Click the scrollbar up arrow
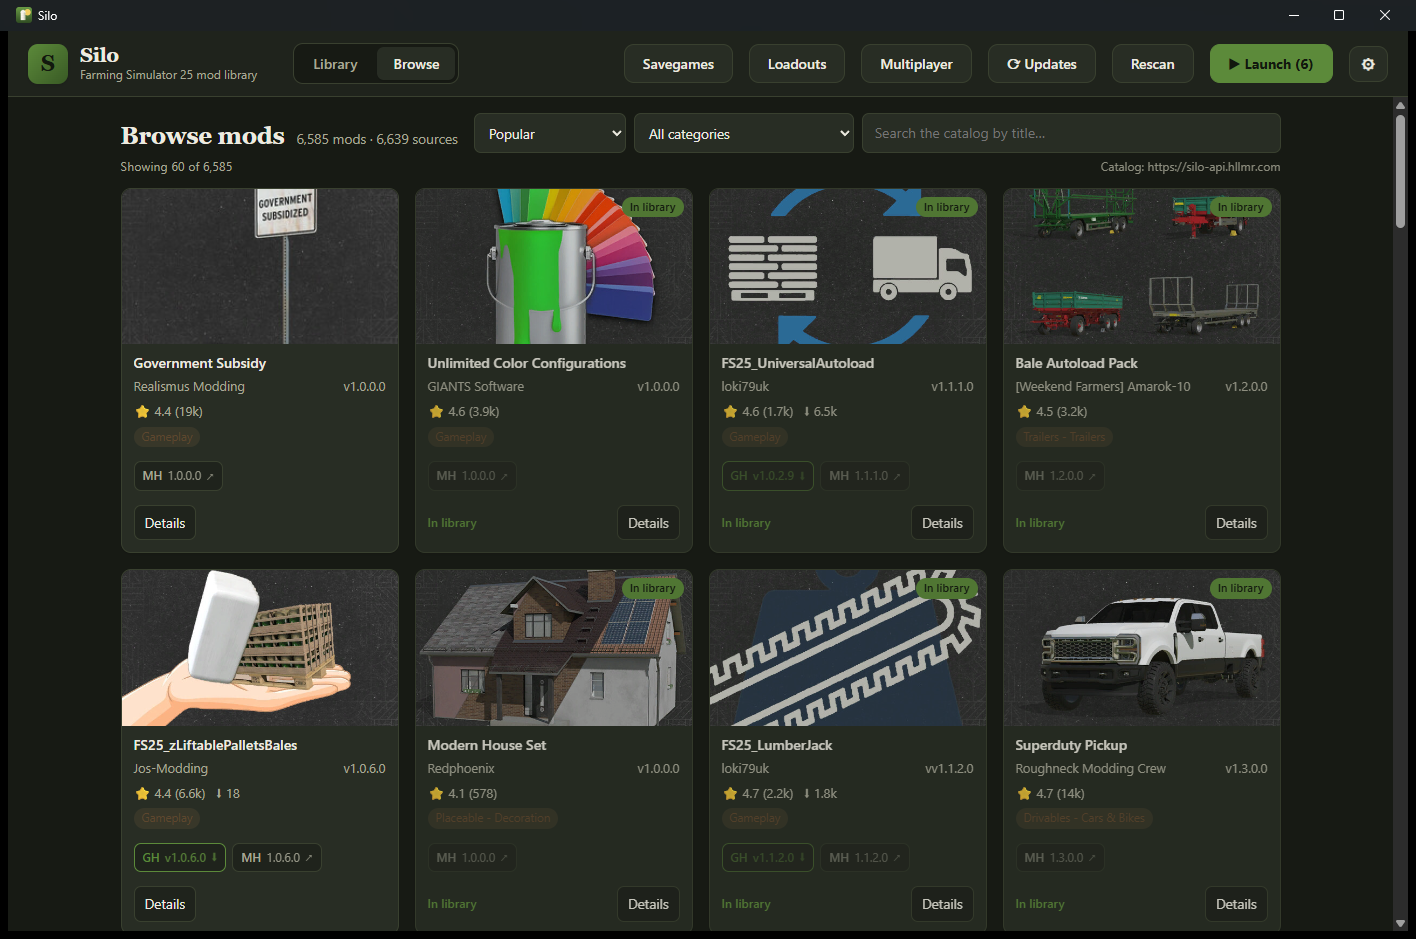The width and height of the screenshot is (1416, 939). tap(1400, 105)
